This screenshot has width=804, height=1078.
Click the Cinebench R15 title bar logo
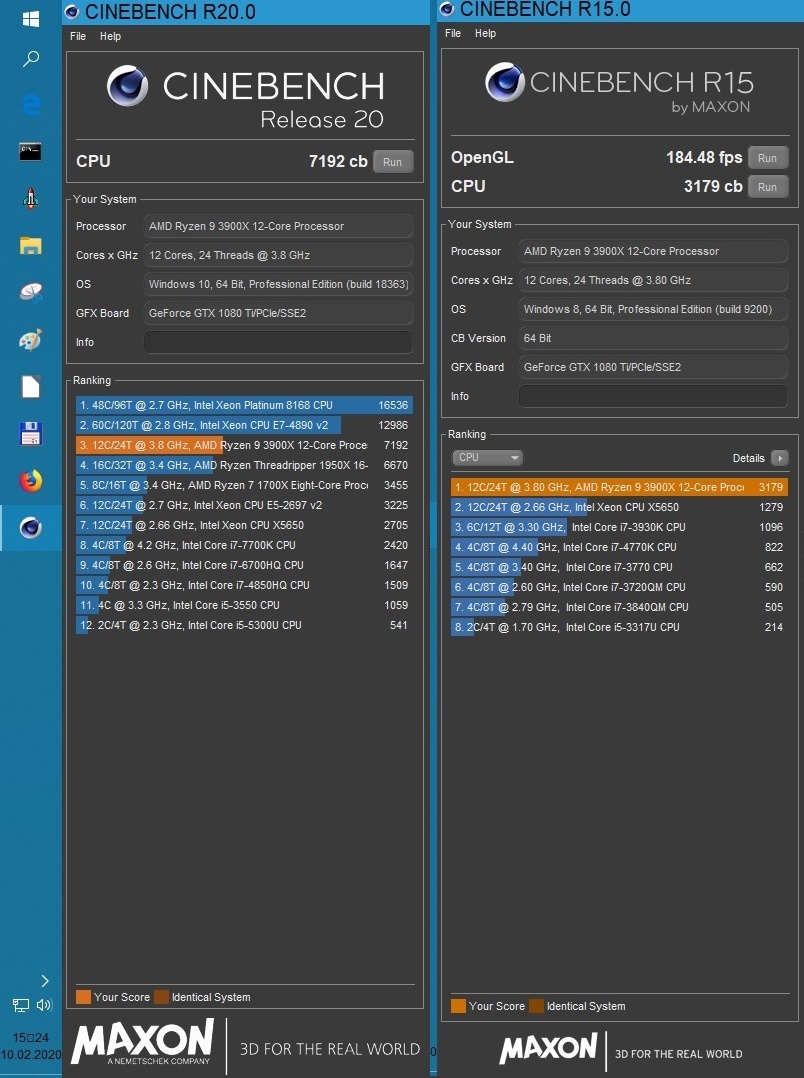coord(447,9)
